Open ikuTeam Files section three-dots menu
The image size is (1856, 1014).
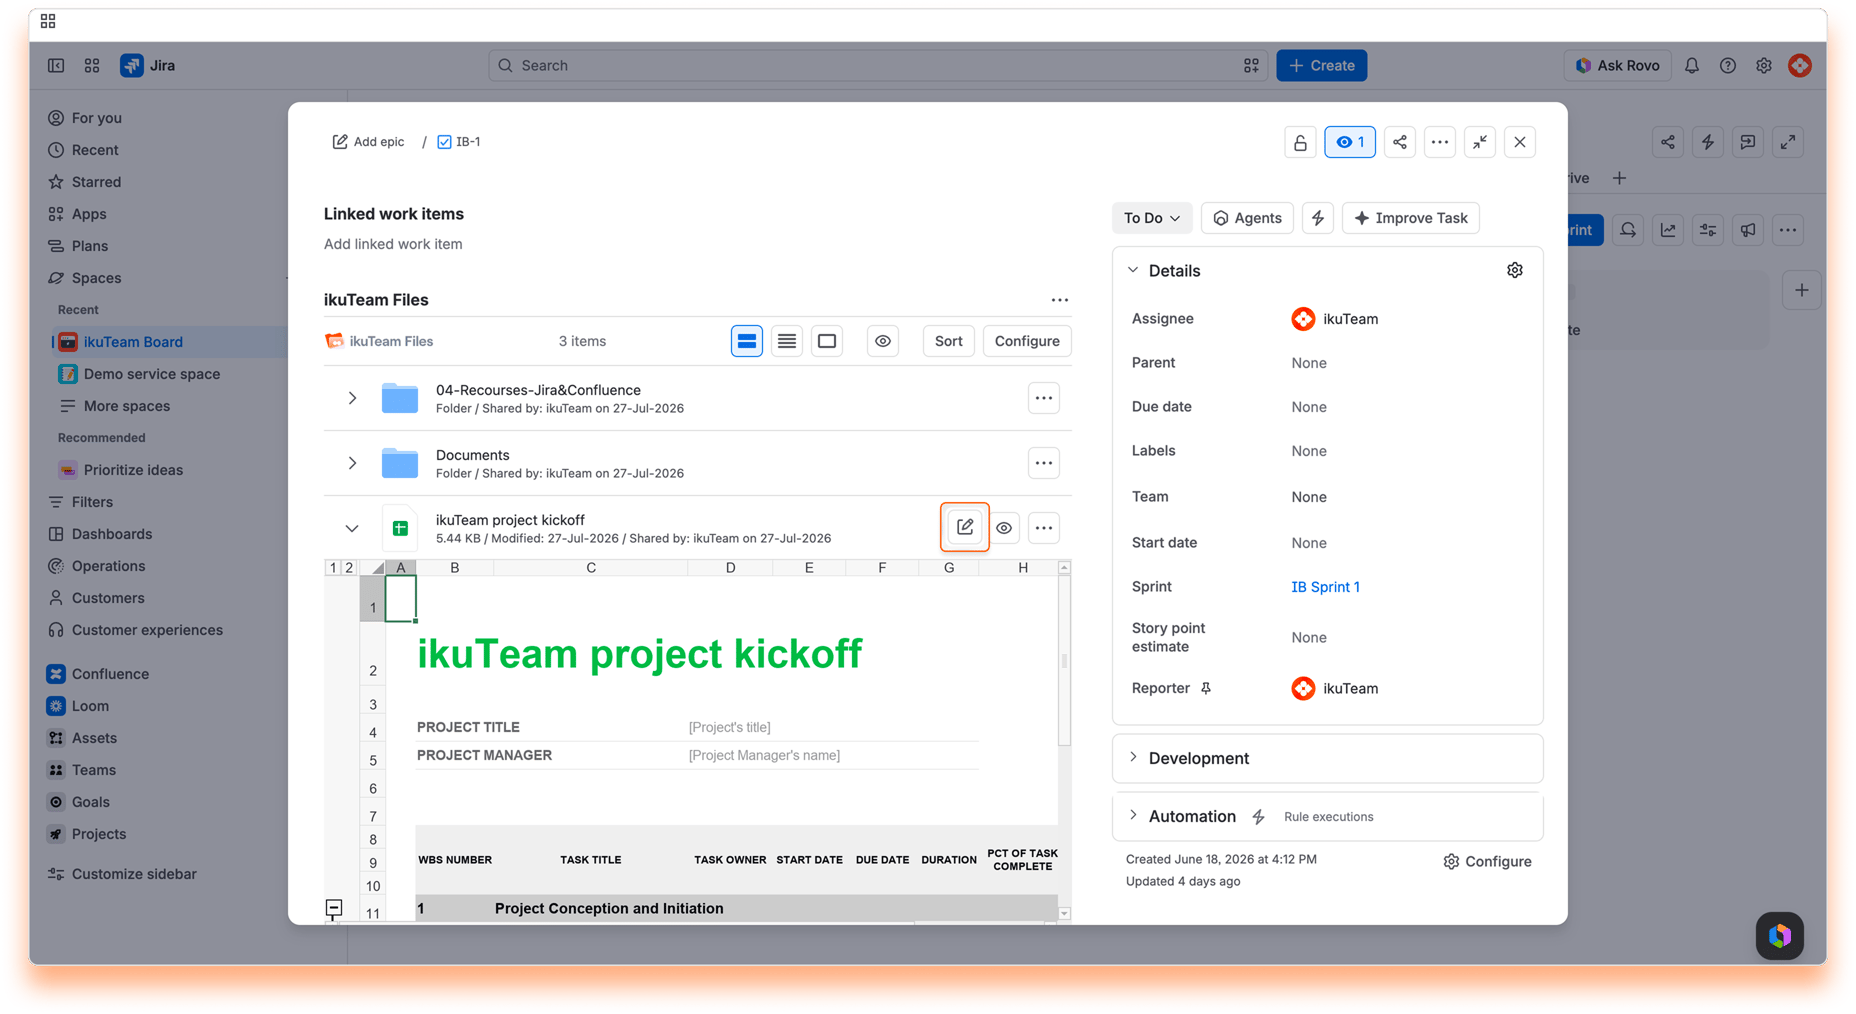1059,300
